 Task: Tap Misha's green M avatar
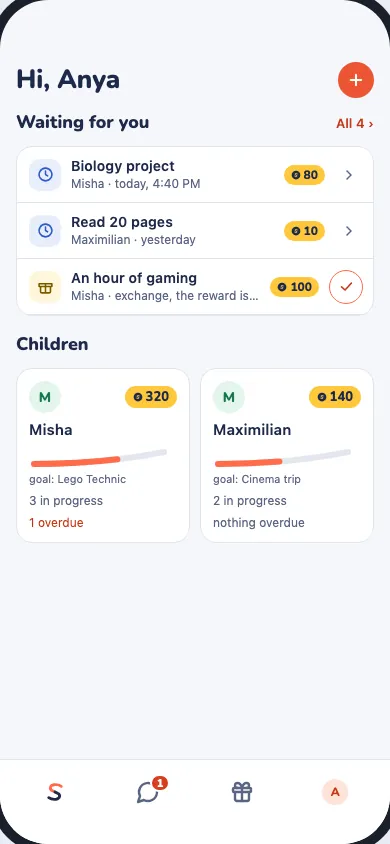tap(45, 397)
